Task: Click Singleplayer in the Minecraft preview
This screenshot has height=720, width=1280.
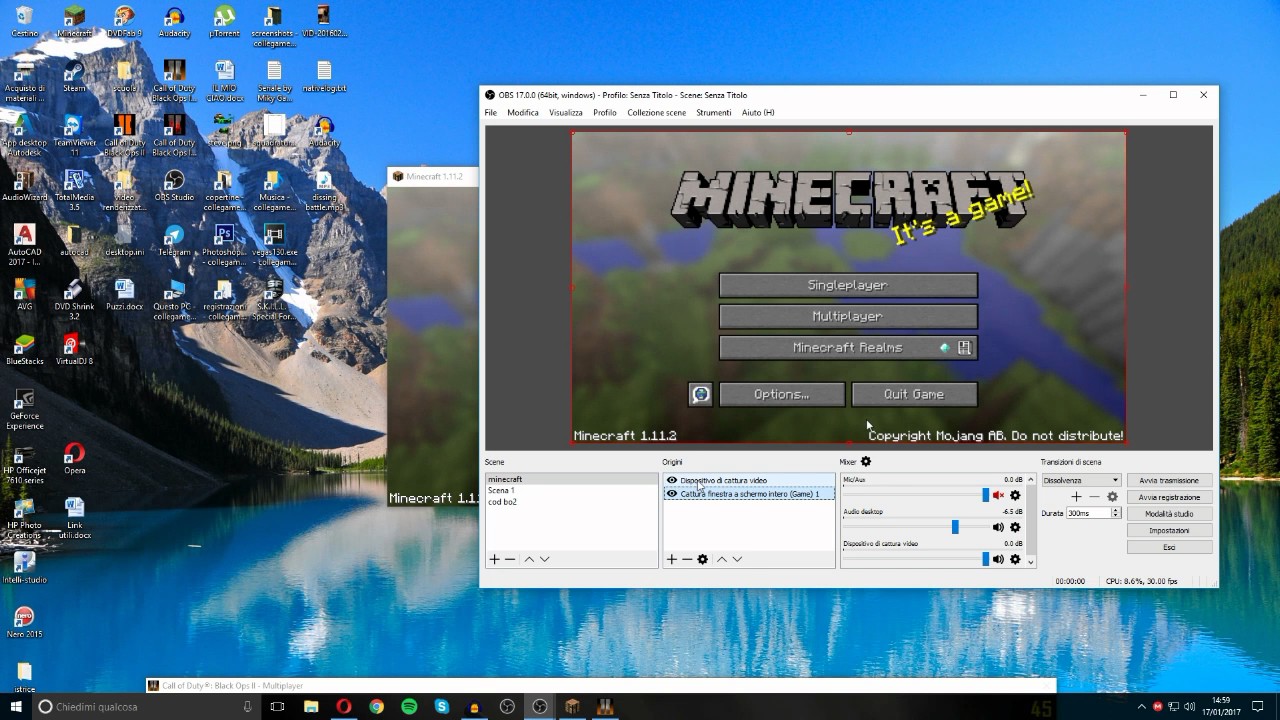Action: tap(848, 285)
